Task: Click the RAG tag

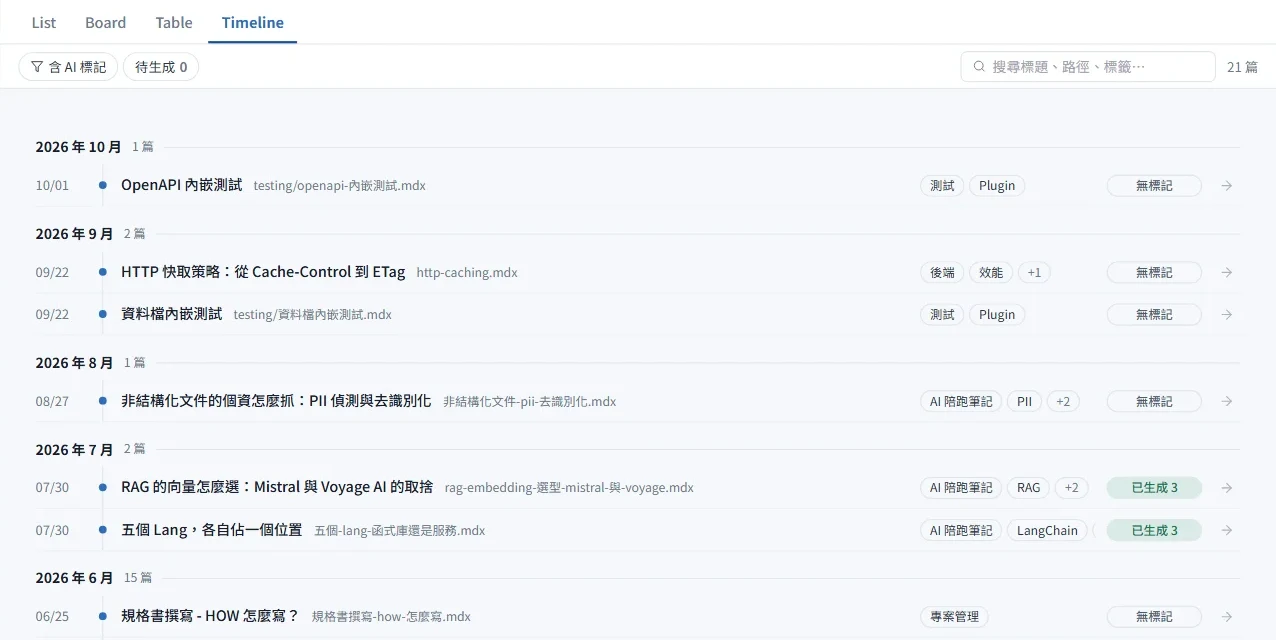Action: [x=1029, y=488]
